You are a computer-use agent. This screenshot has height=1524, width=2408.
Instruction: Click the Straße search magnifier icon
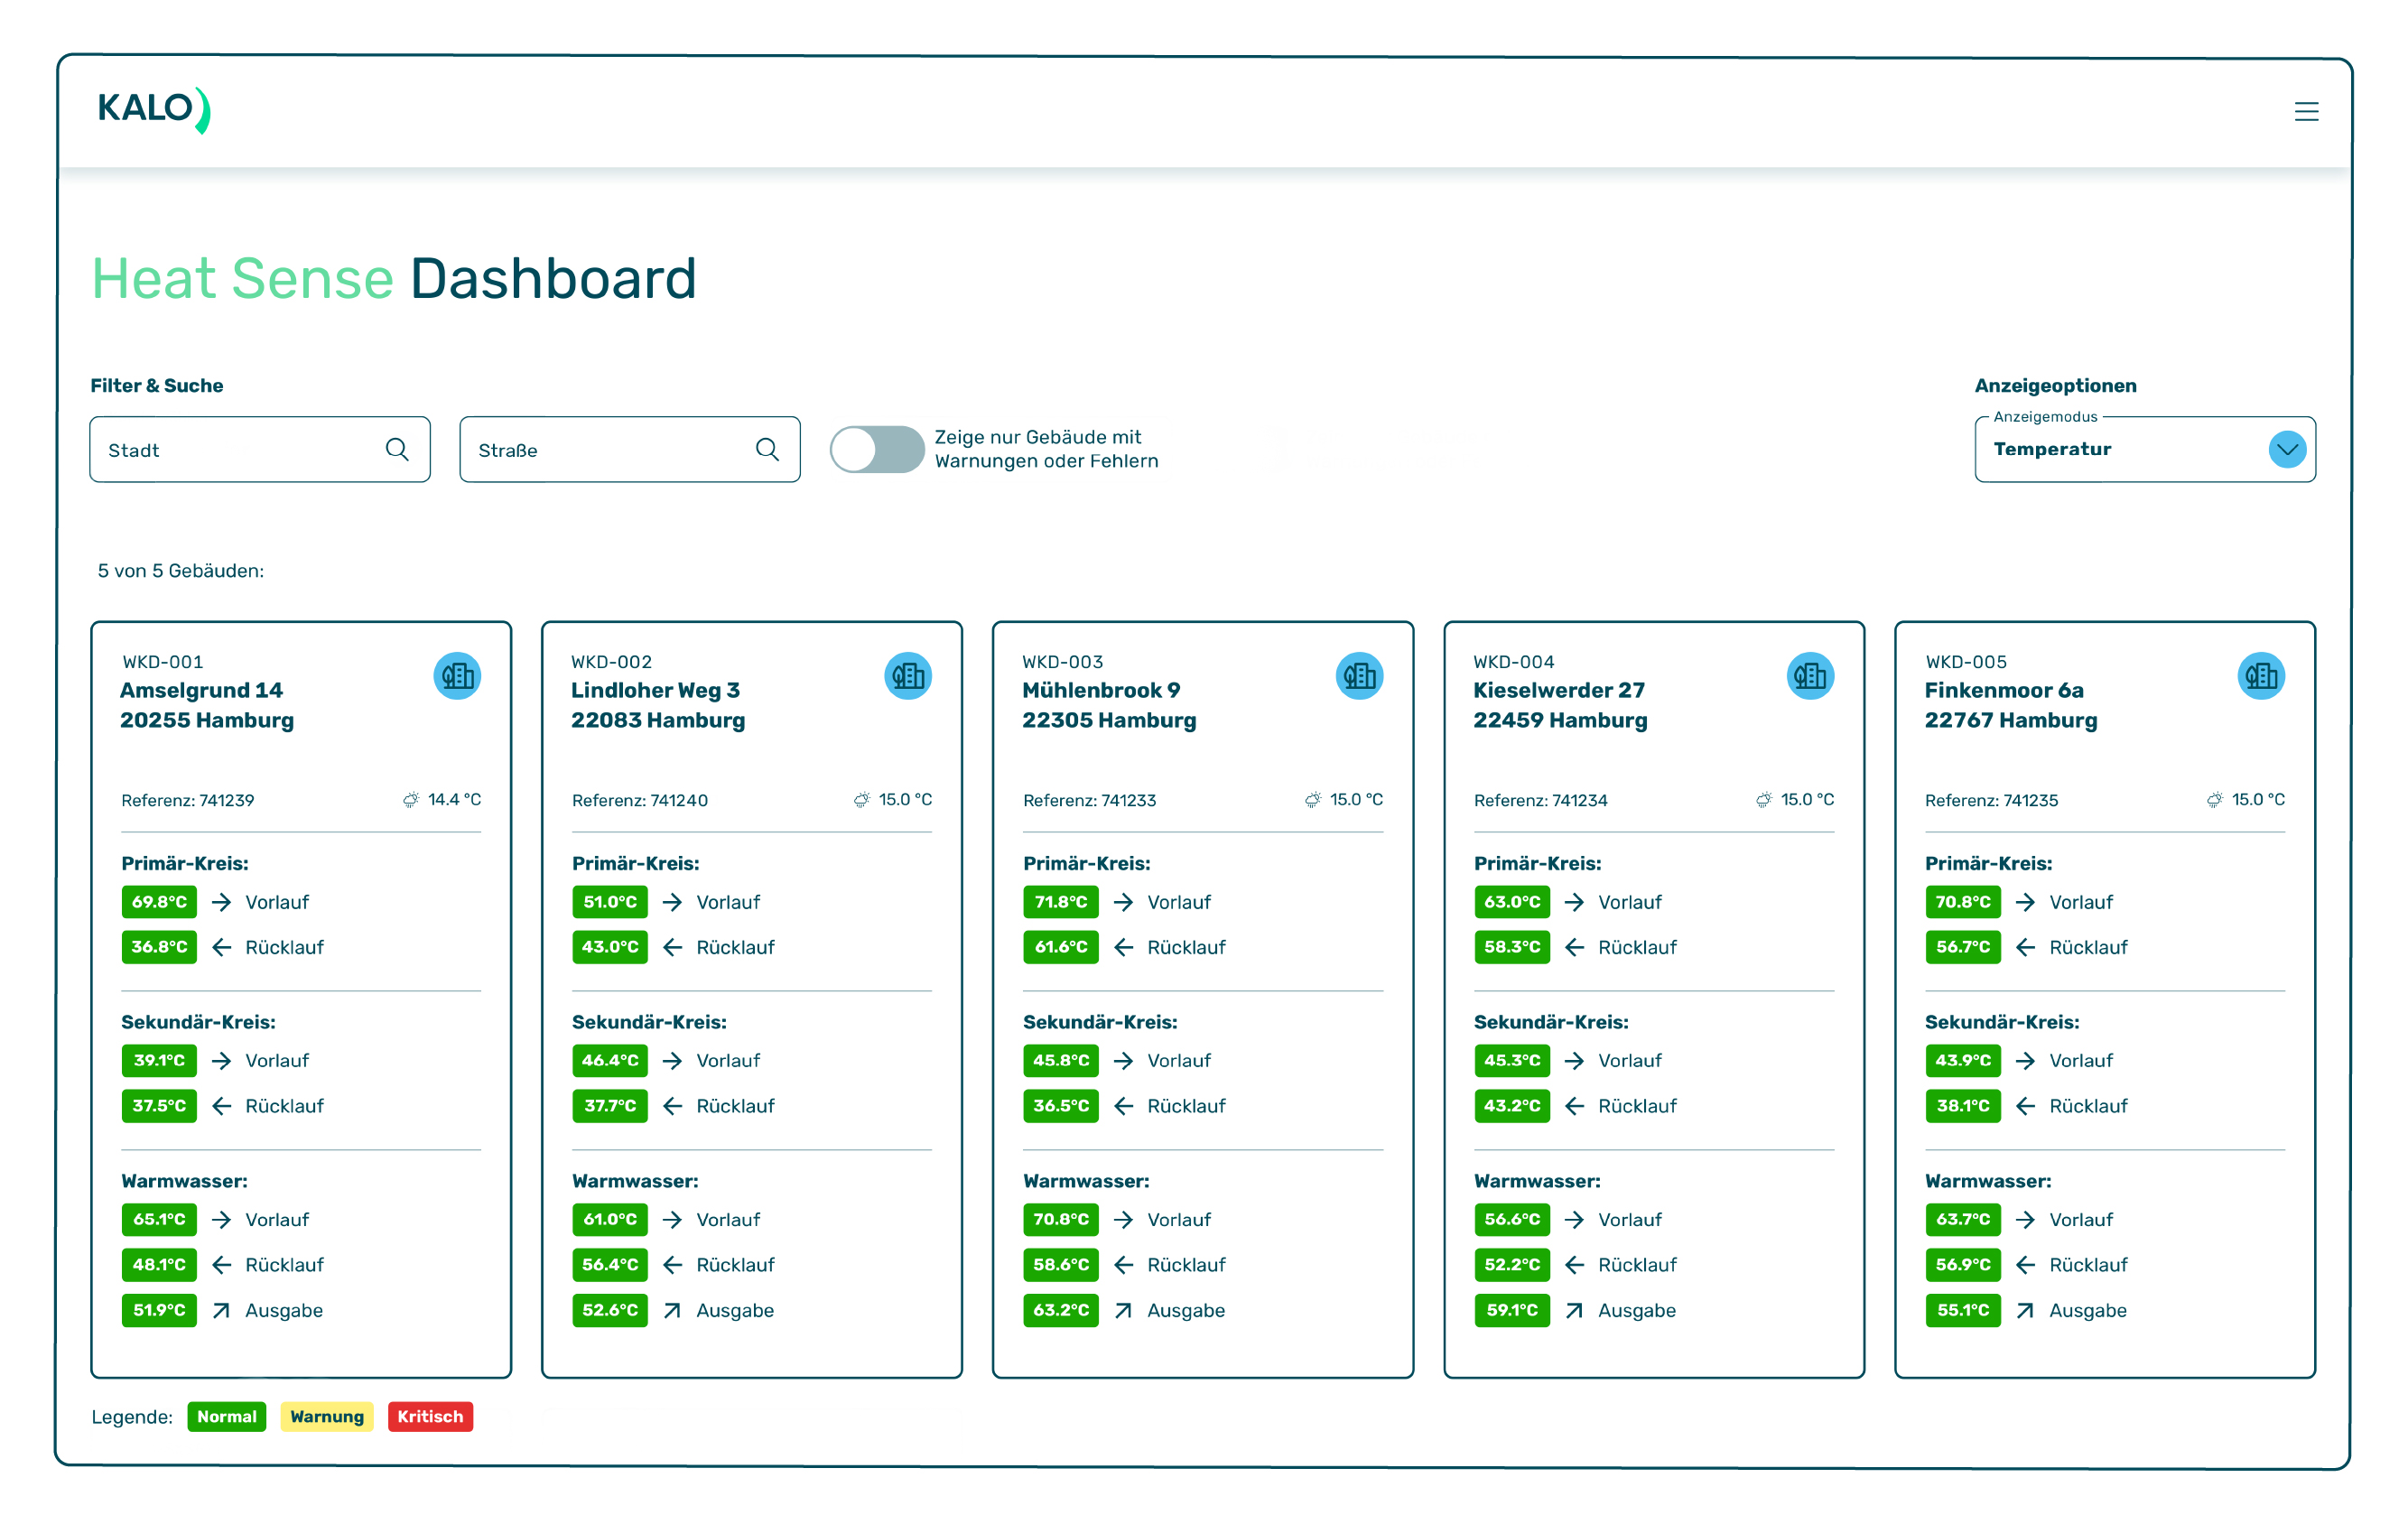coord(767,449)
